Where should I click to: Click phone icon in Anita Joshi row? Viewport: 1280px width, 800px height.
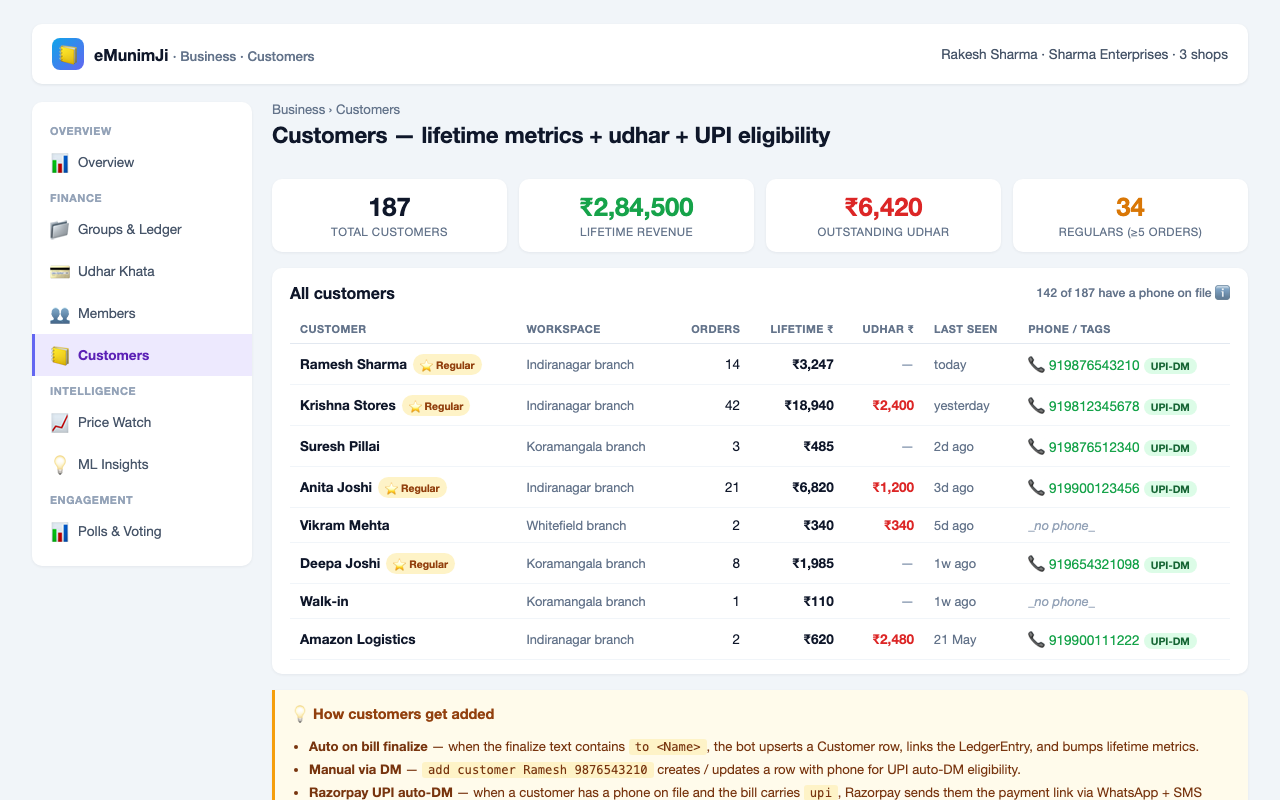[x=1036, y=488]
